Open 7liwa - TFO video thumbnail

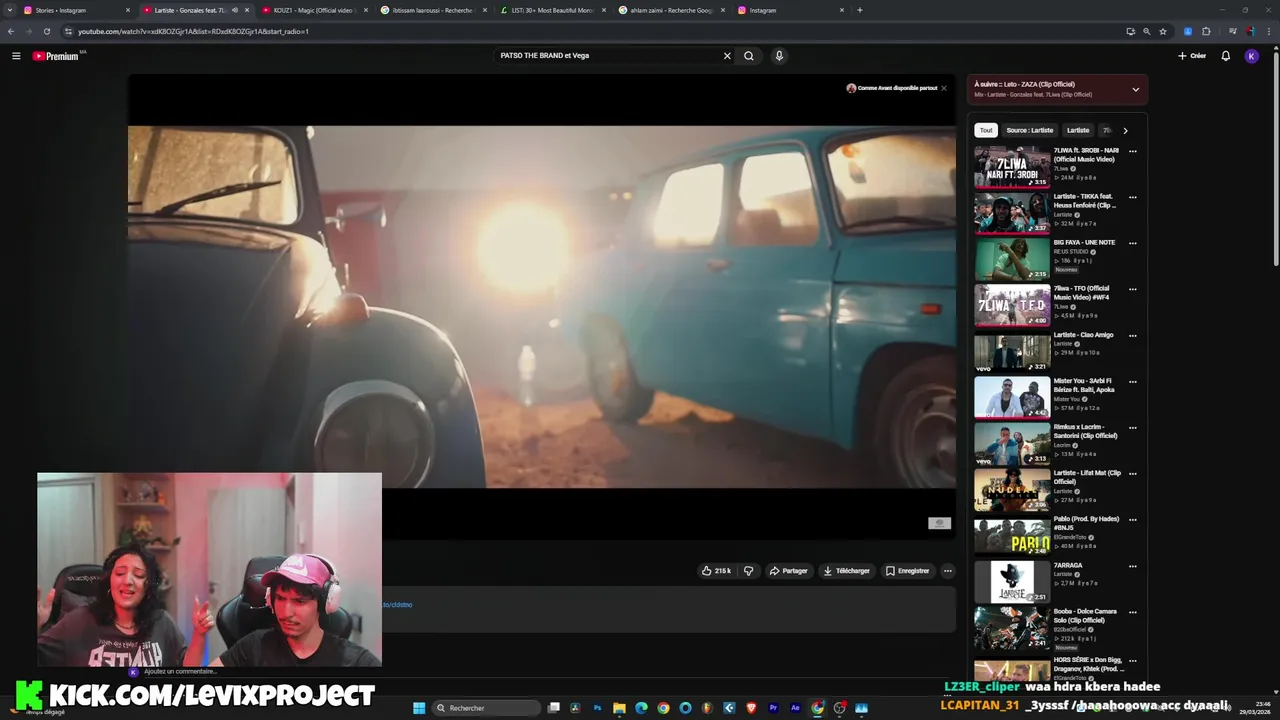pyautogui.click(x=1012, y=306)
